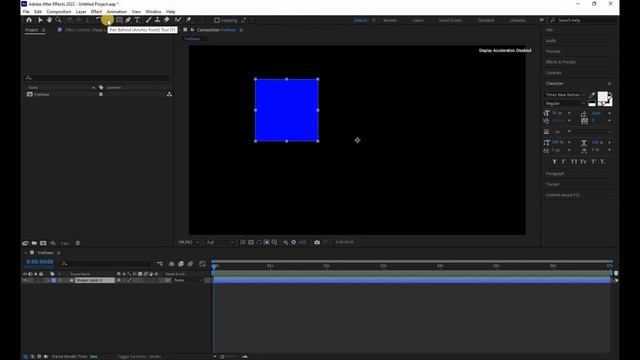Toggle Faux Bold in Character panel
Image resolution: width=640 pixels, height=360 pixels.
[x=554, y=162]
